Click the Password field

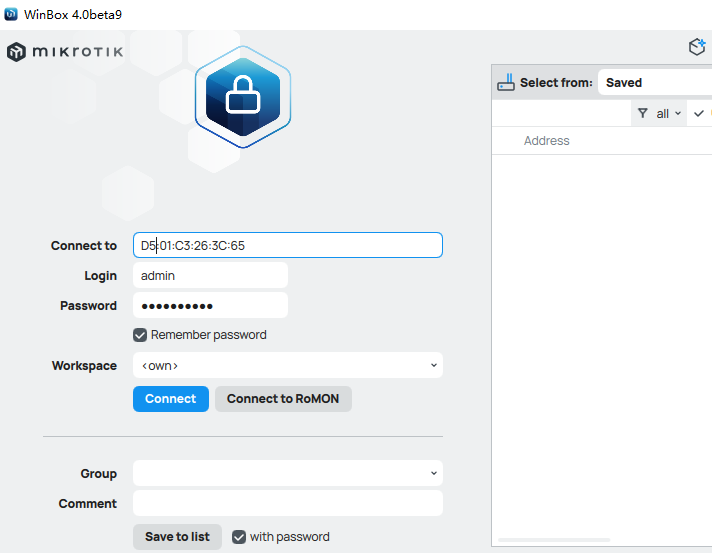click(210, 306)
